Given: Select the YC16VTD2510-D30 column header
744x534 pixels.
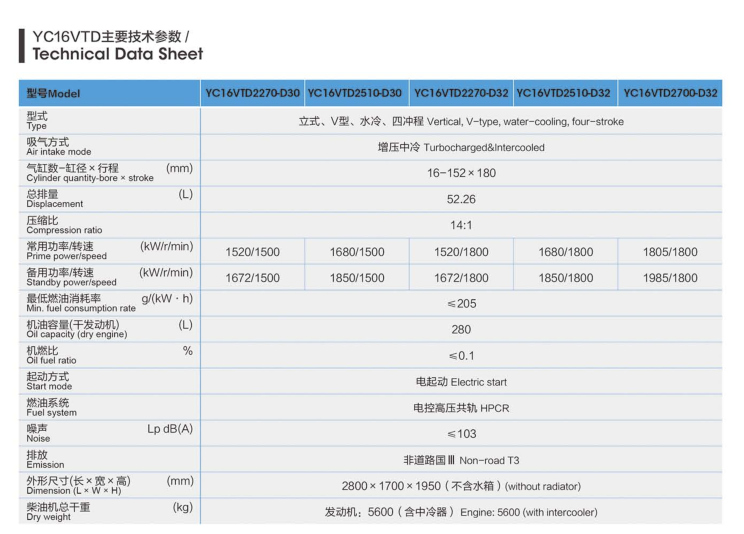Looking at the screenshot, I should point(355,93).
